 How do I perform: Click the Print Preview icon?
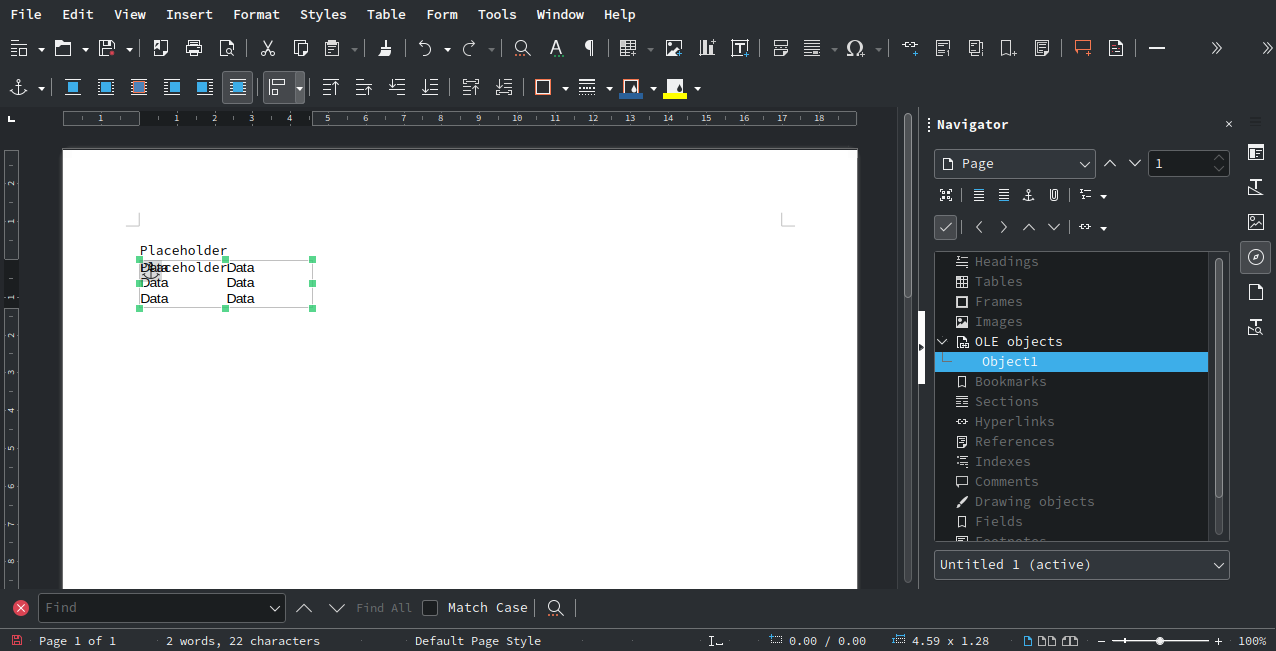[227, 48]
